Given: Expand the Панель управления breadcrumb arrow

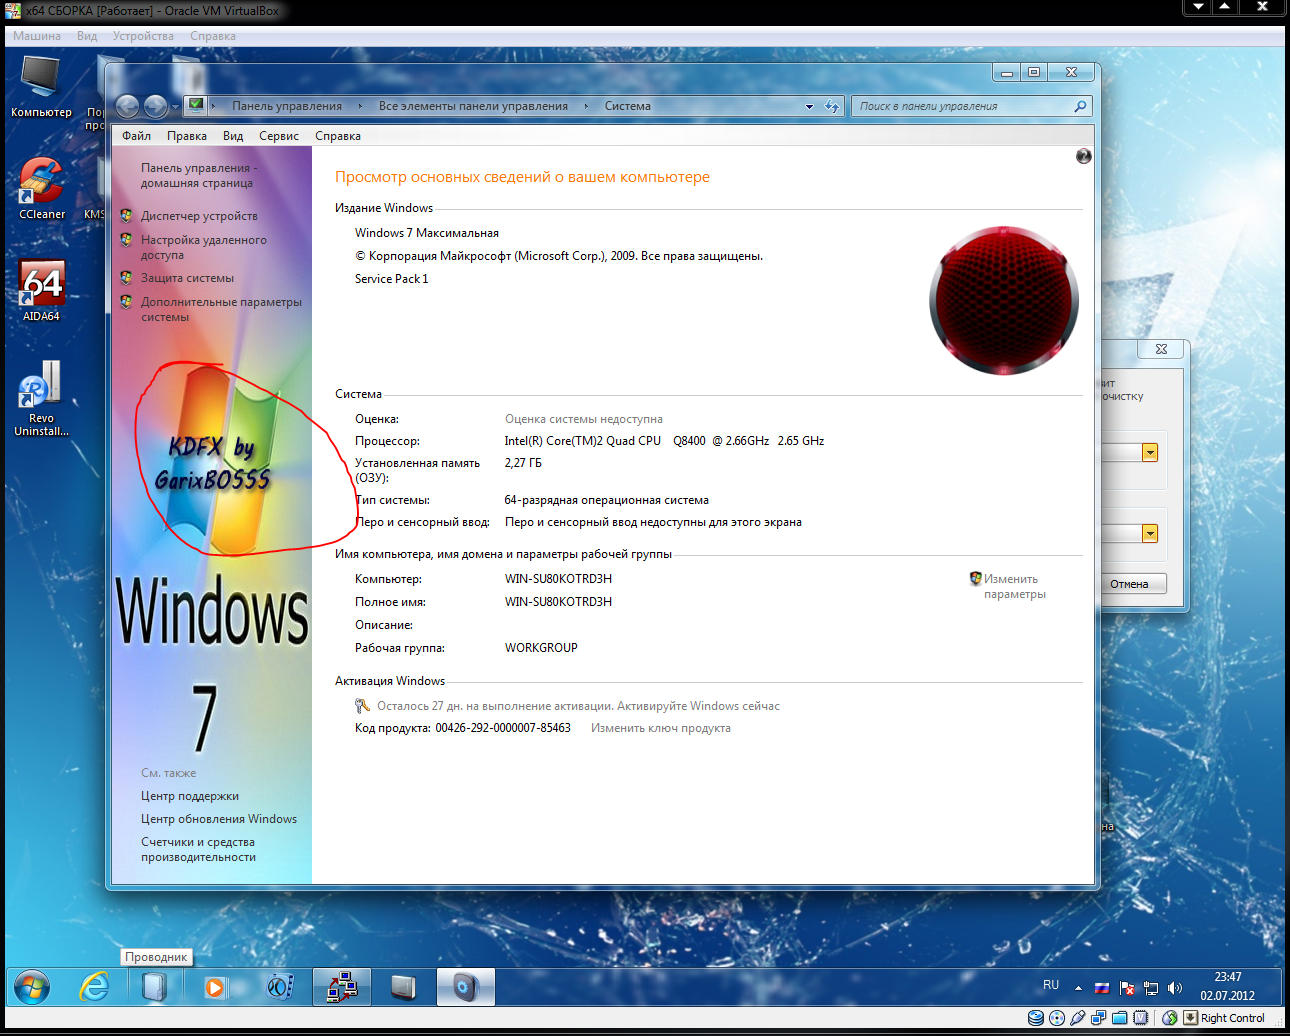Looking at the screenshot, I should tap(360, 106).
